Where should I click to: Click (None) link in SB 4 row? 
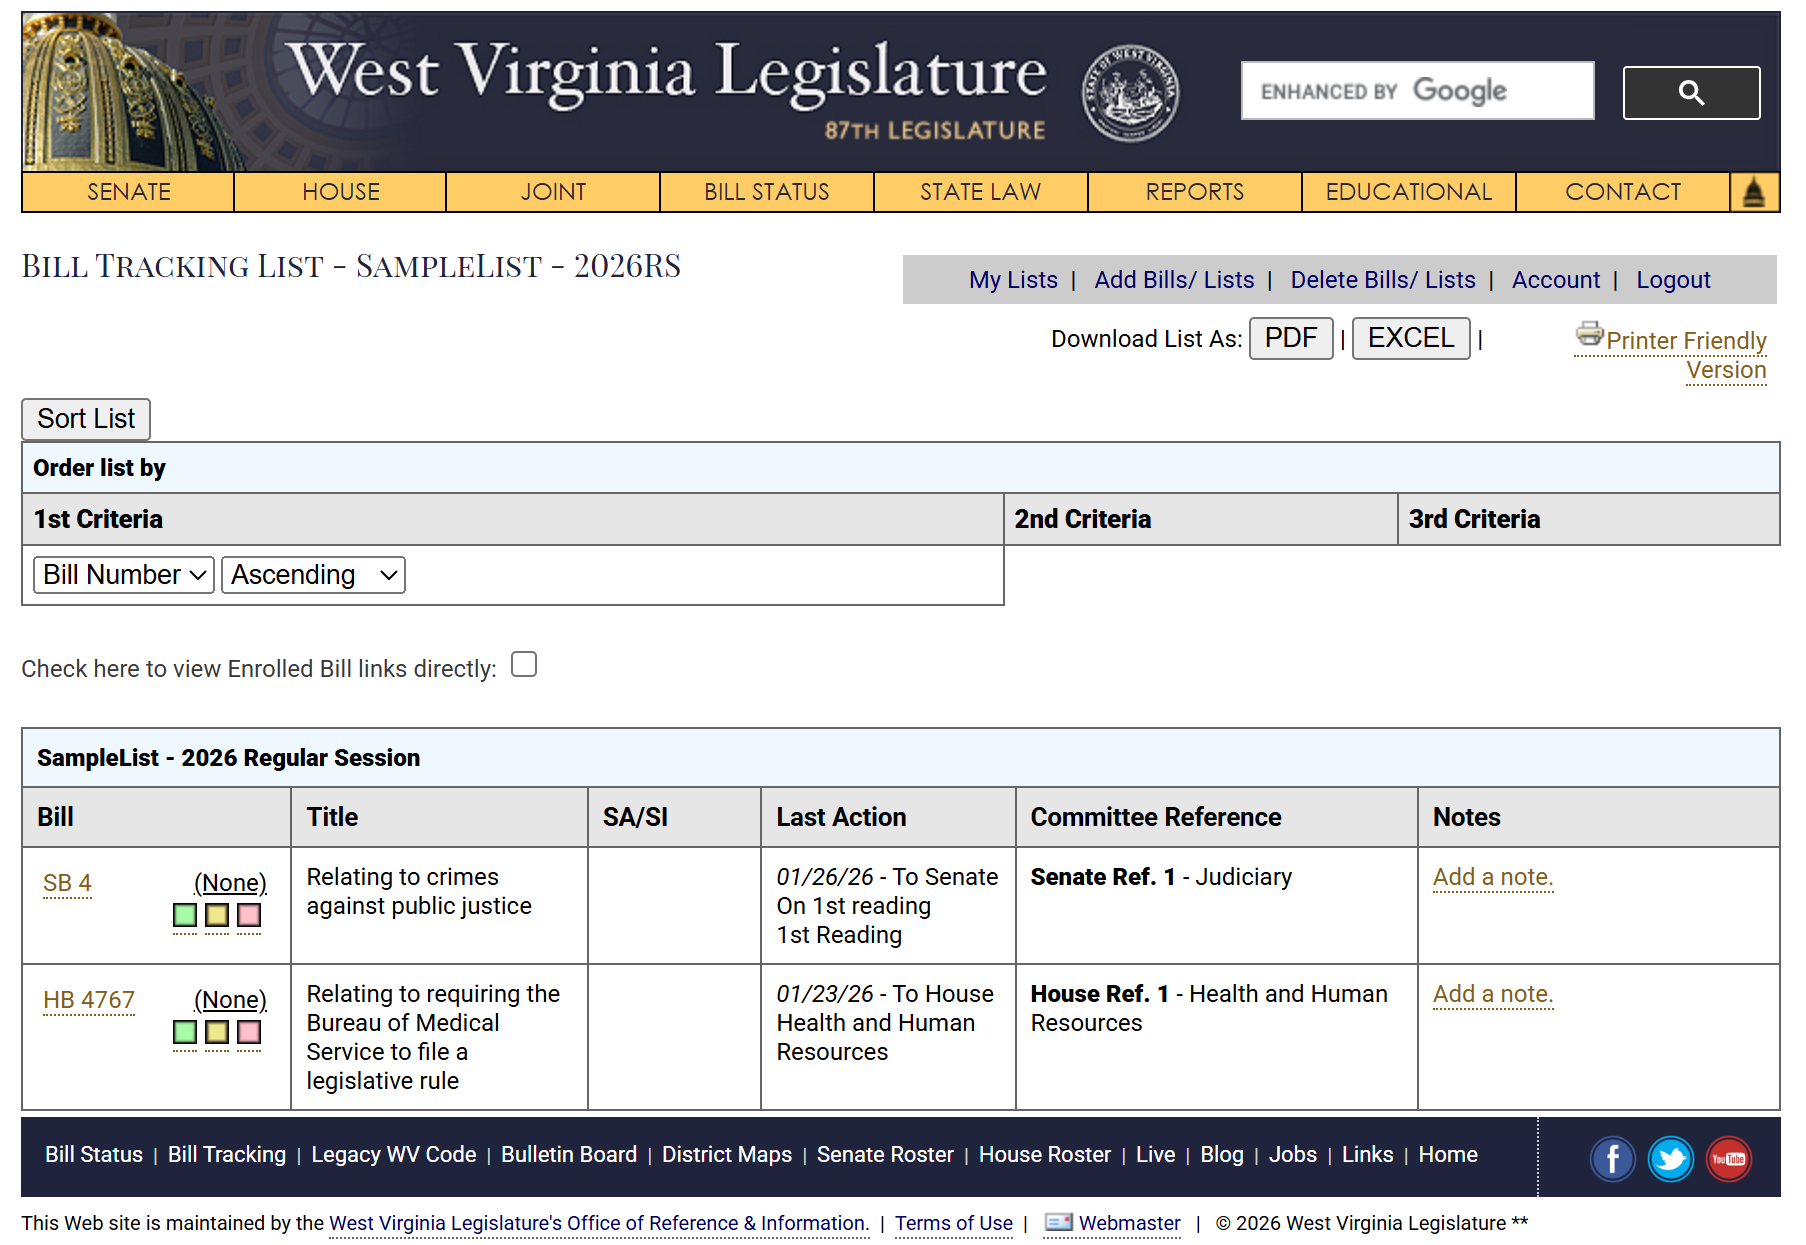pos(230,883)
